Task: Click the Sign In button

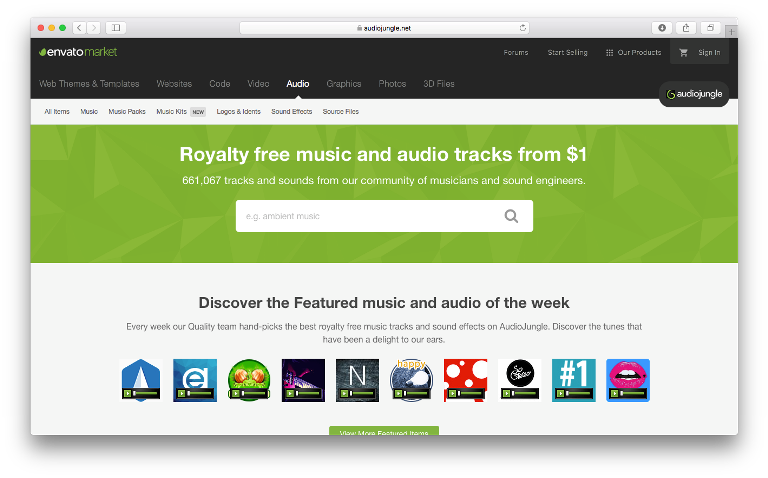Action: pyautogui.click(x=709, y=52)
